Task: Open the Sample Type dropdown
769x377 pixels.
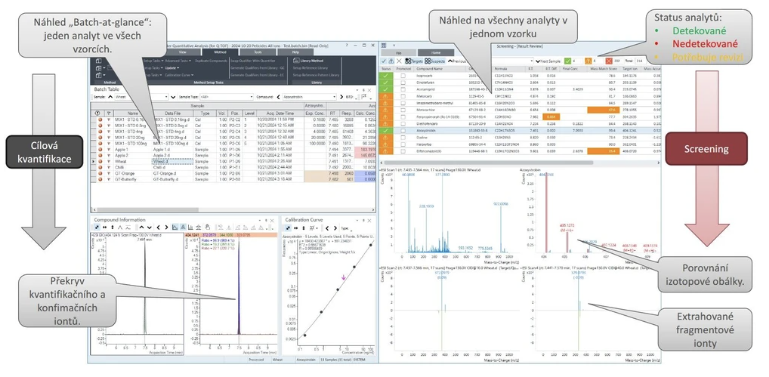Action: coord(227,97)
